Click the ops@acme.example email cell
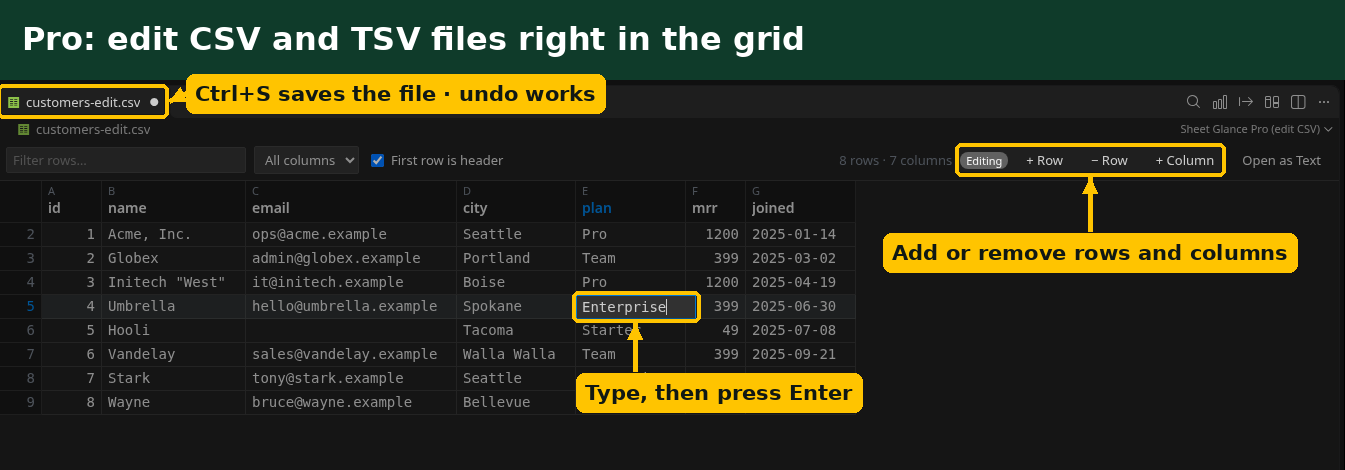 [350, 234]
